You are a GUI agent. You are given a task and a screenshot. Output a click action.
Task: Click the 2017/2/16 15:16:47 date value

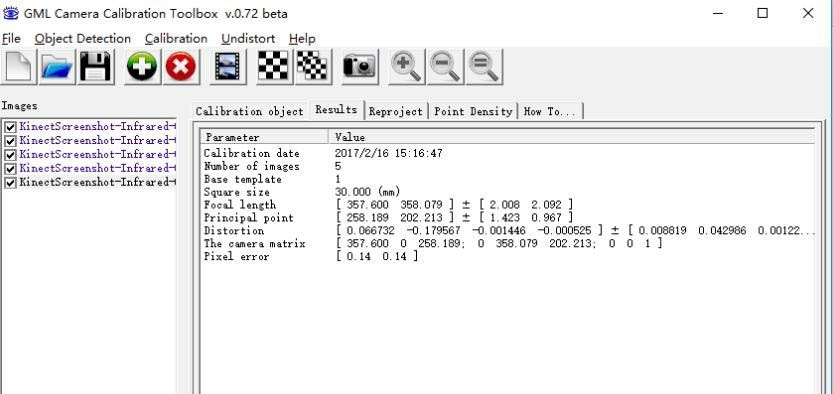coord(388,153)
